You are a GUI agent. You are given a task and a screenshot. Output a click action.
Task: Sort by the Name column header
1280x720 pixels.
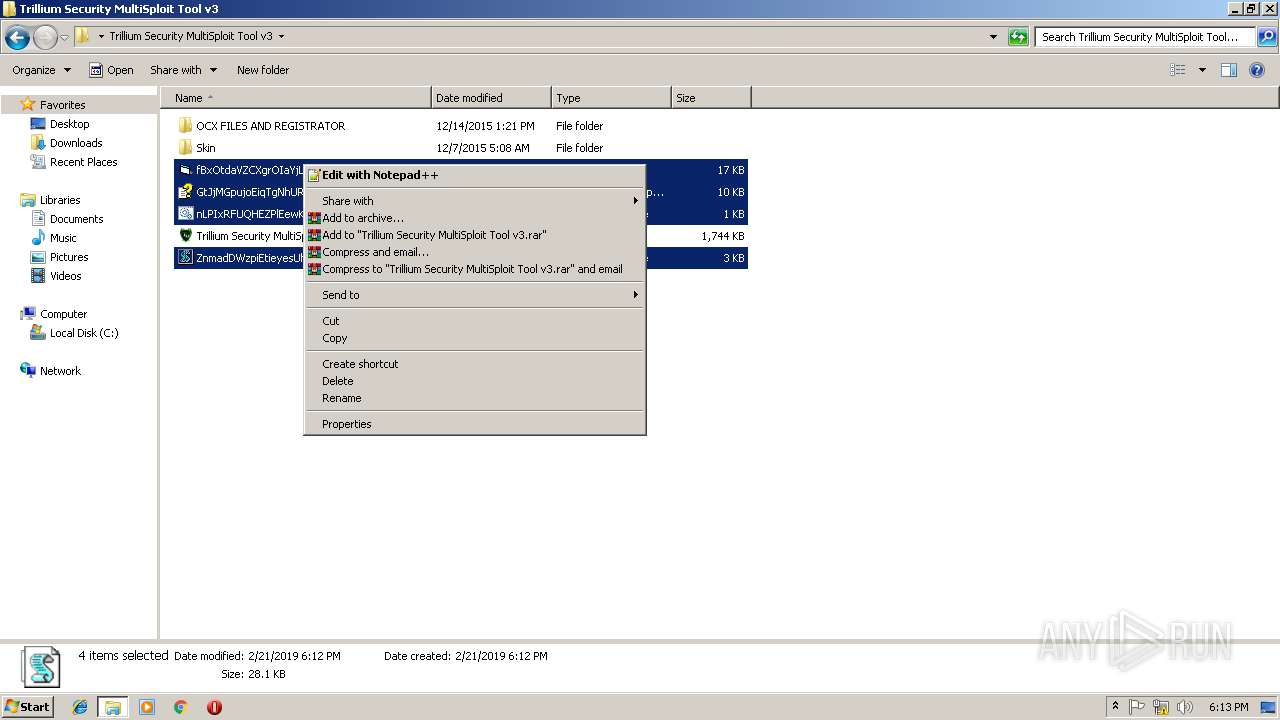(x=296, y=98)
